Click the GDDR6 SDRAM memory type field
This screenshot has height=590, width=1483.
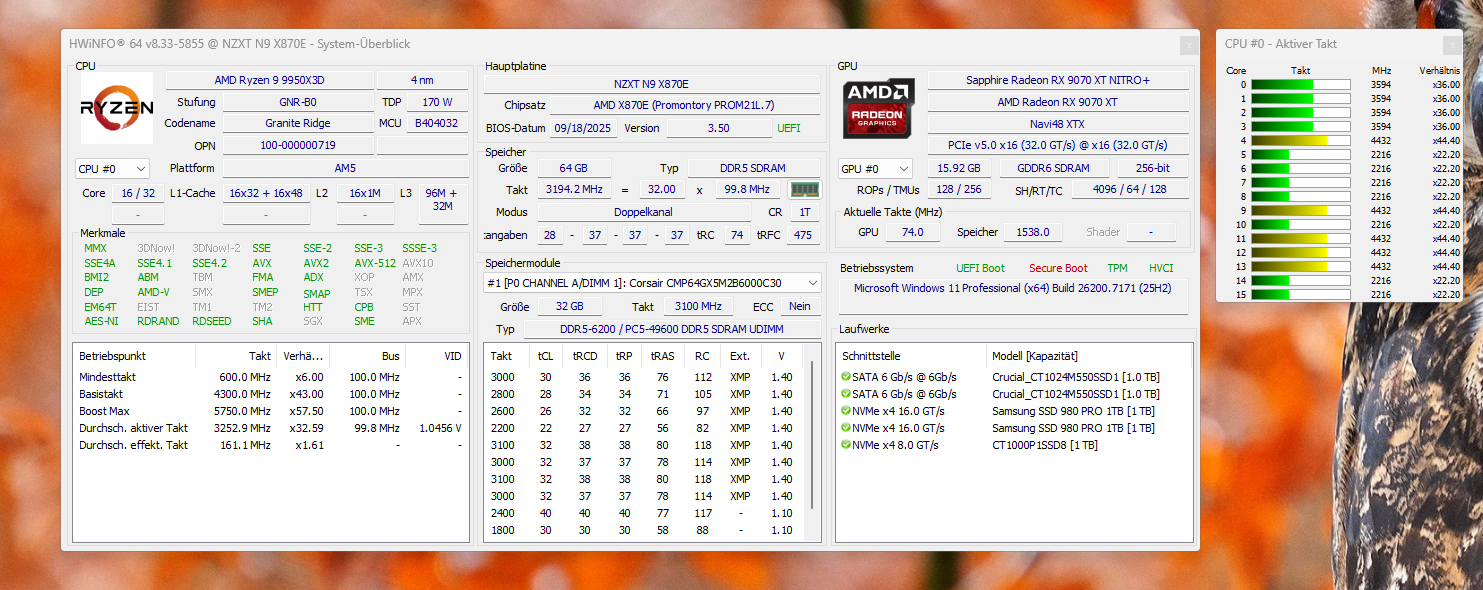coord(1053,168)
